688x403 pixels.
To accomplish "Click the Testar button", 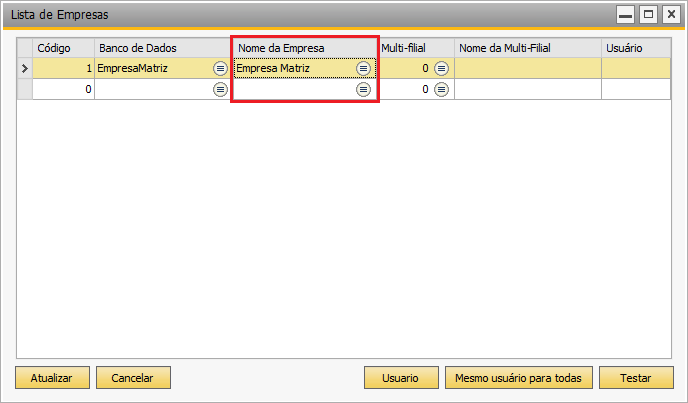I will [x=636, y=378].
